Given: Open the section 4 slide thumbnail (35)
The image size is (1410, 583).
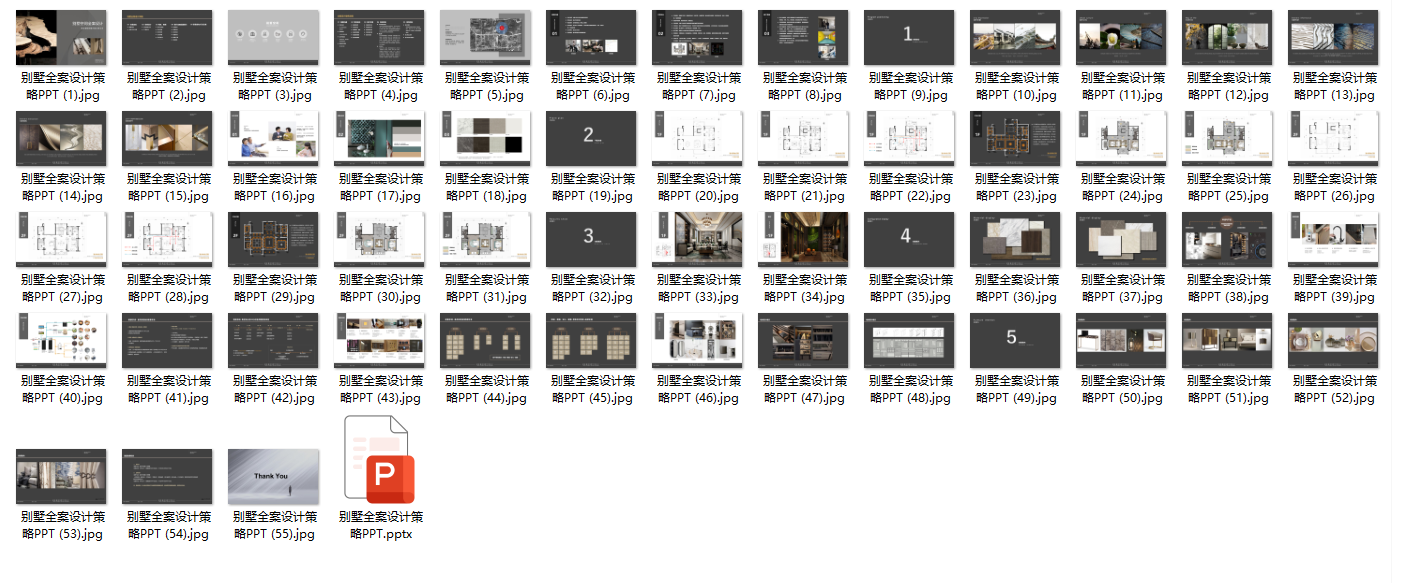Looking at the screenshot, I should (x=909, y=239).
